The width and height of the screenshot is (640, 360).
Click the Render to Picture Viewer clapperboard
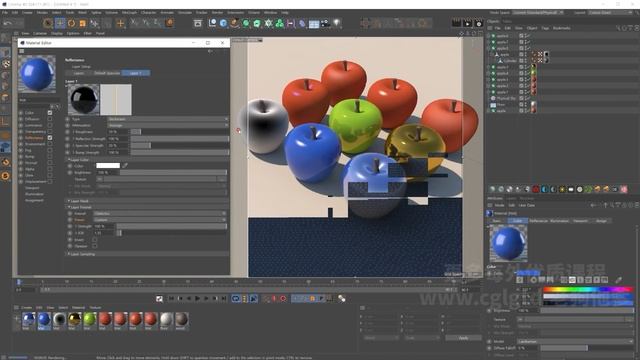pos(467,23)
